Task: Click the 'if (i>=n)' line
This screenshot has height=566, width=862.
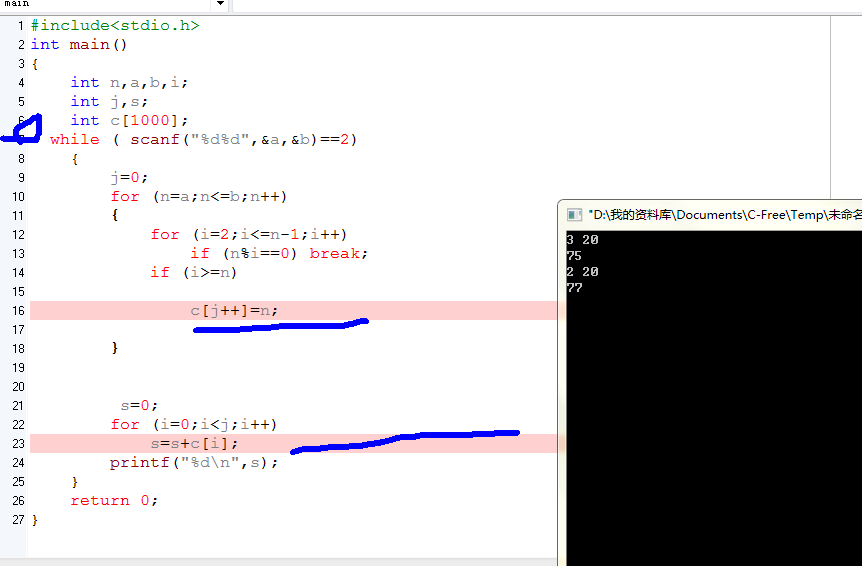Action: click(194, 273)
